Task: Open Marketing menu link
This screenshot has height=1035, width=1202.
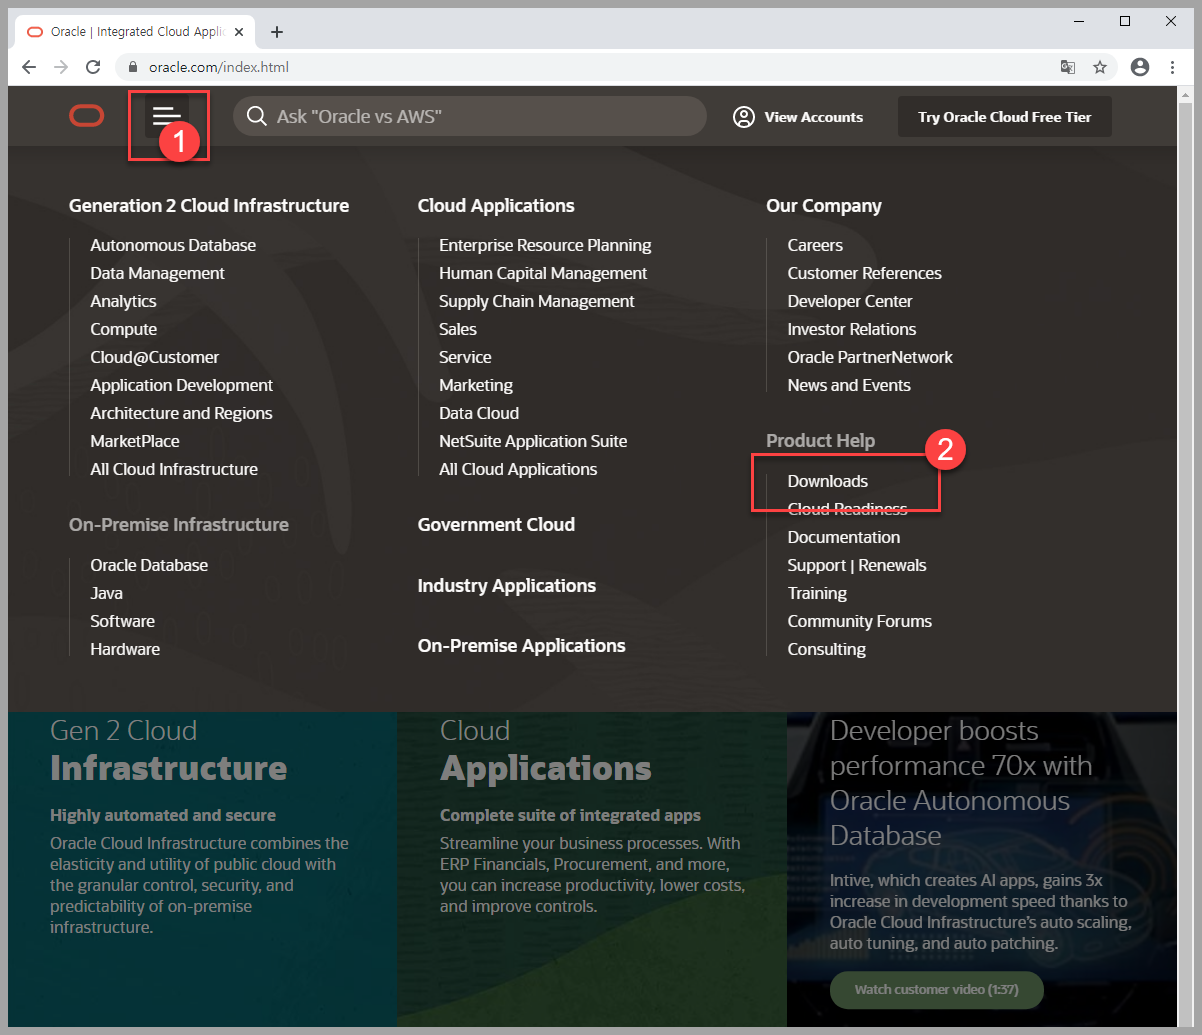Action: click(476, 385)
